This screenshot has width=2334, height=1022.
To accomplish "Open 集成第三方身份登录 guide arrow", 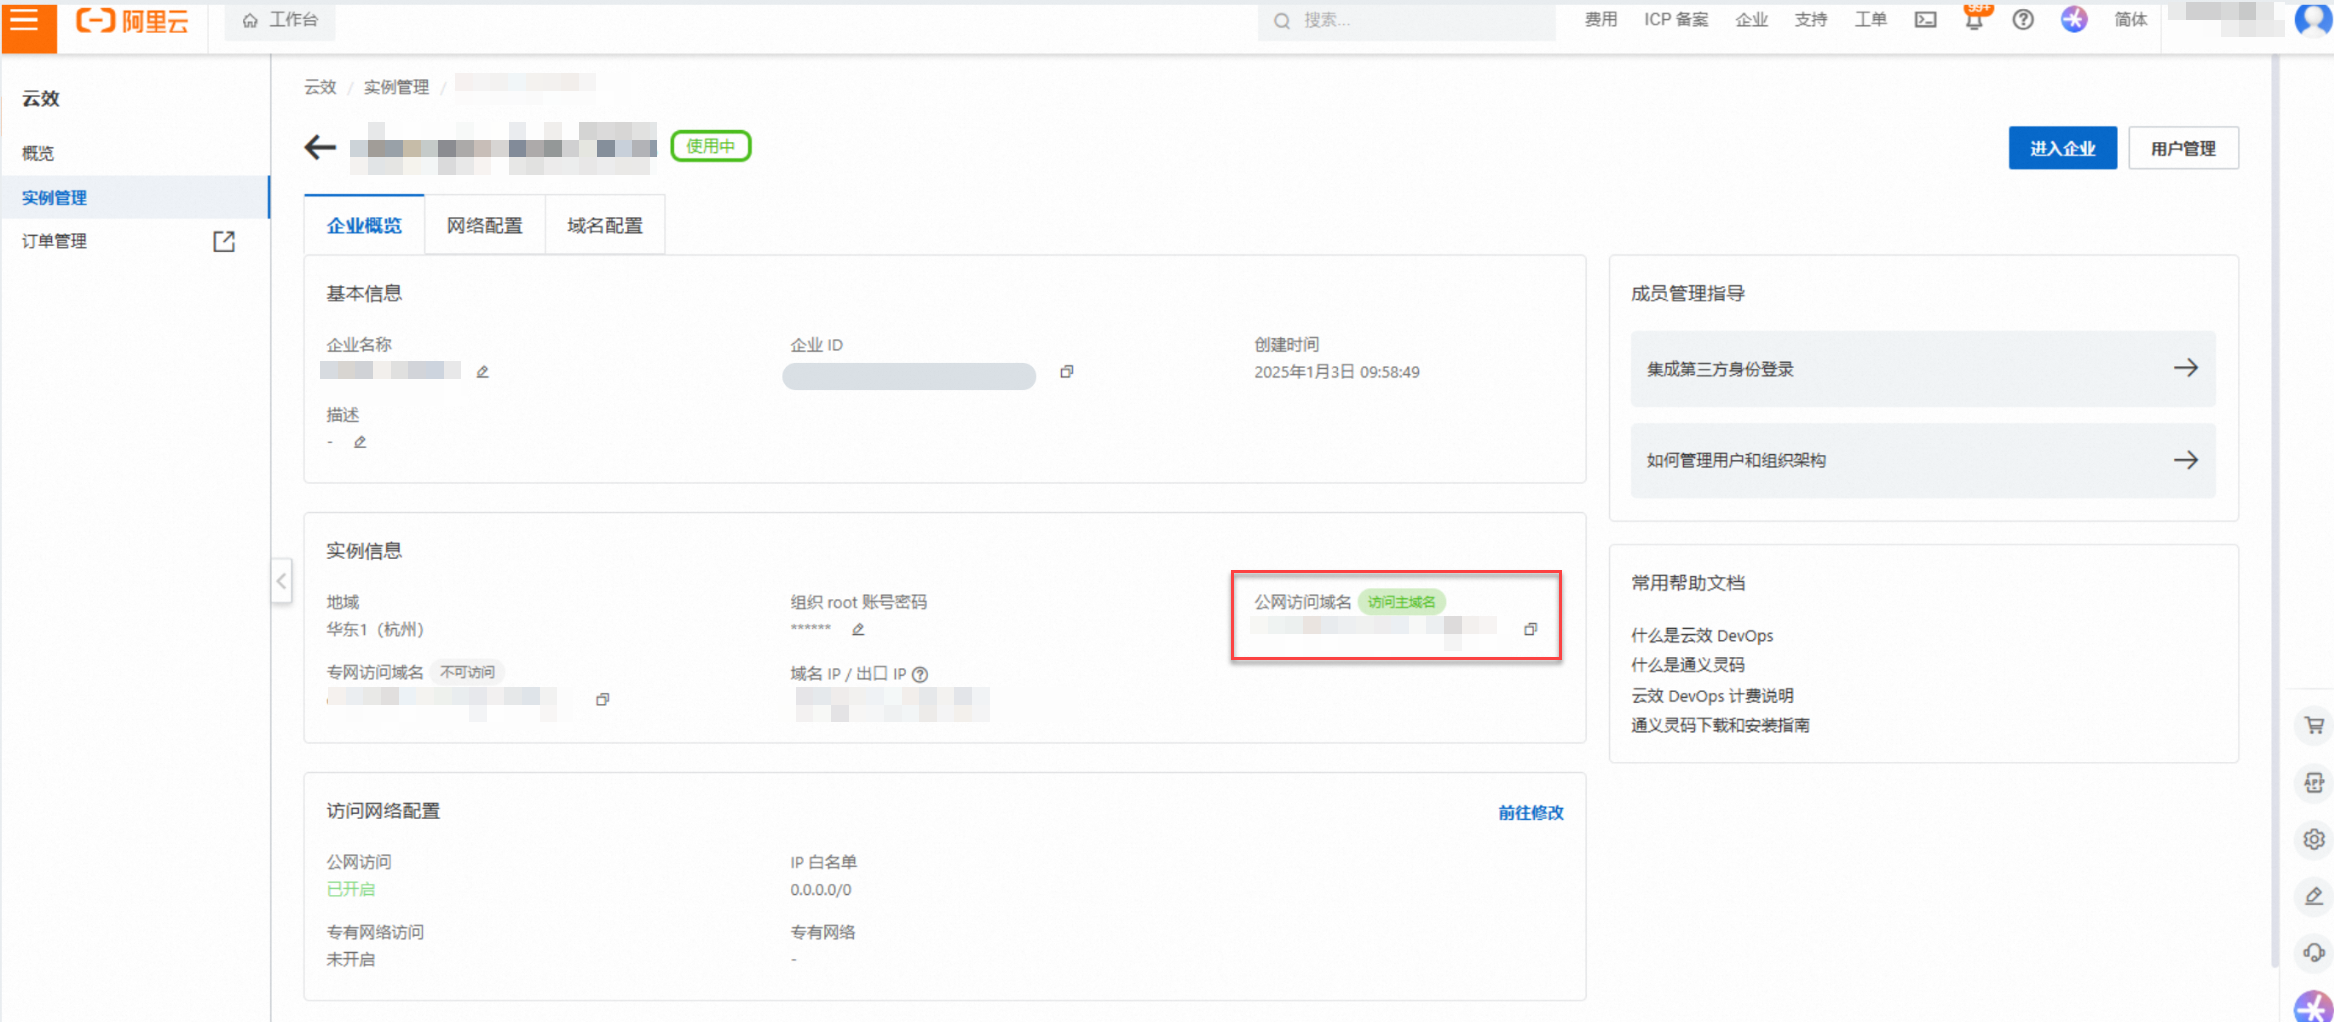I will [2186, 368].
